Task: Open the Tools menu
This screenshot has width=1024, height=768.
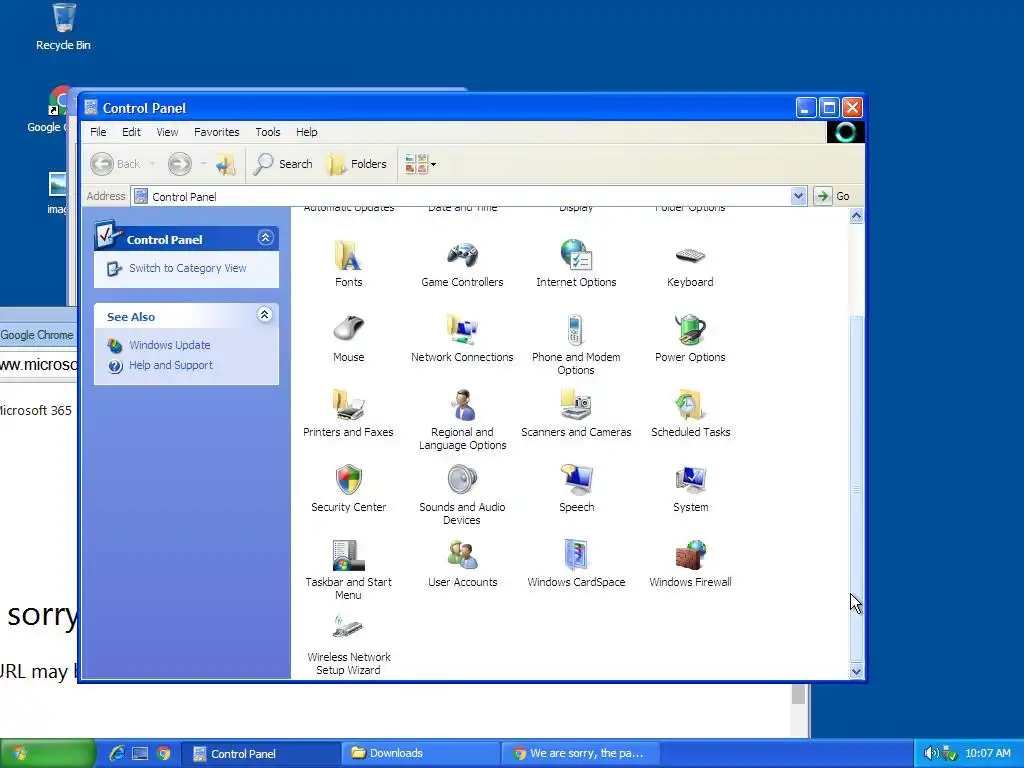Action: [x=268, y=132]
